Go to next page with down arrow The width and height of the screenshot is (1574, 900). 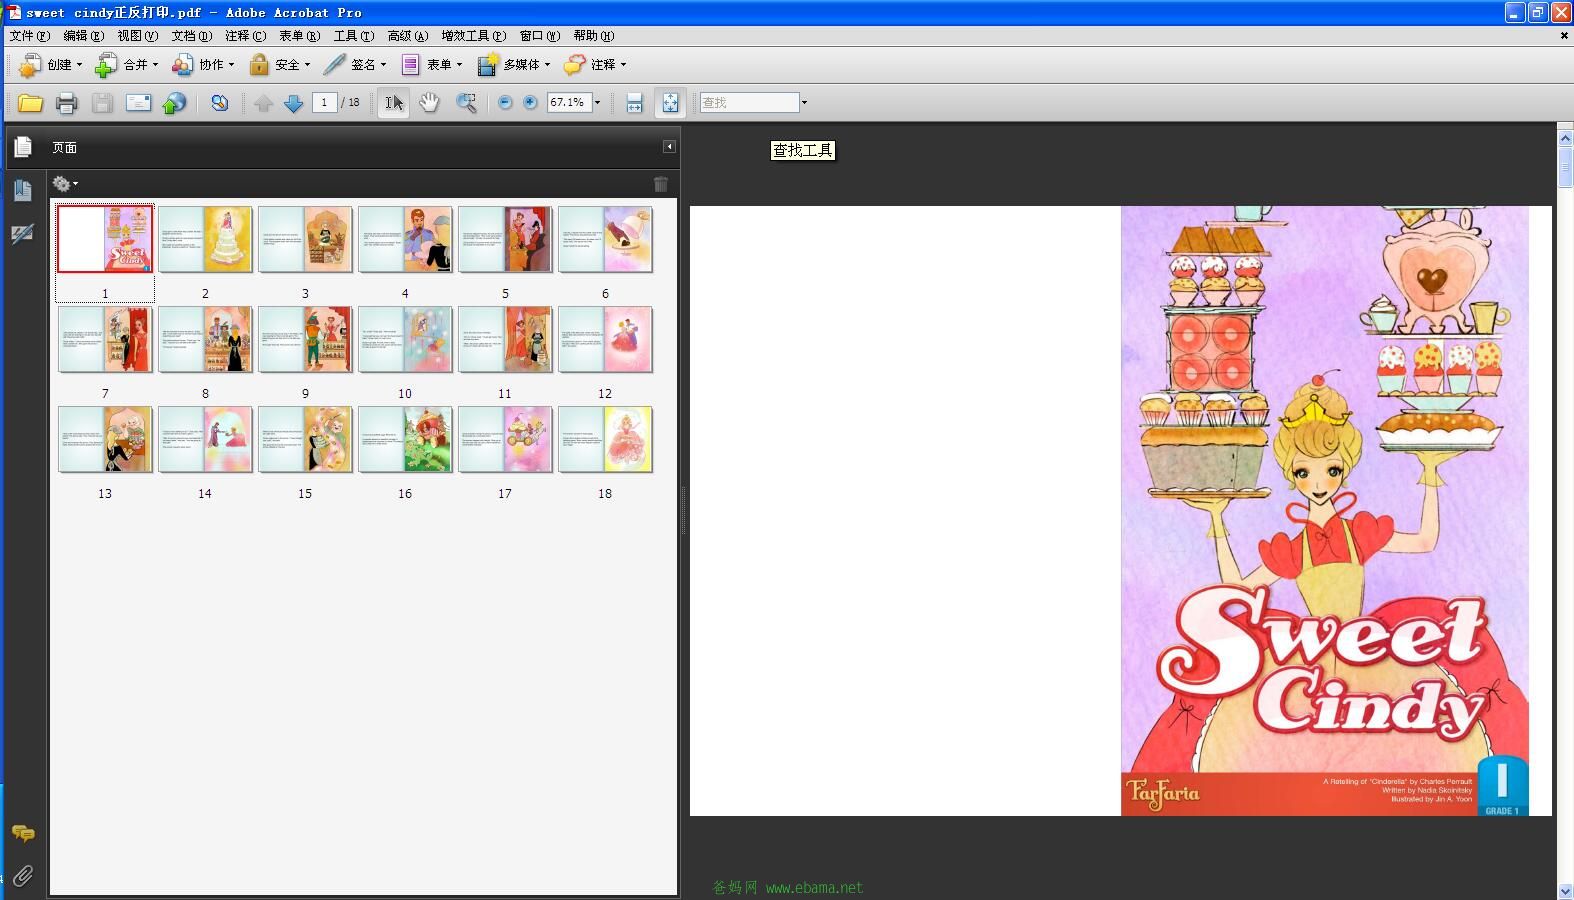[293, 102]
